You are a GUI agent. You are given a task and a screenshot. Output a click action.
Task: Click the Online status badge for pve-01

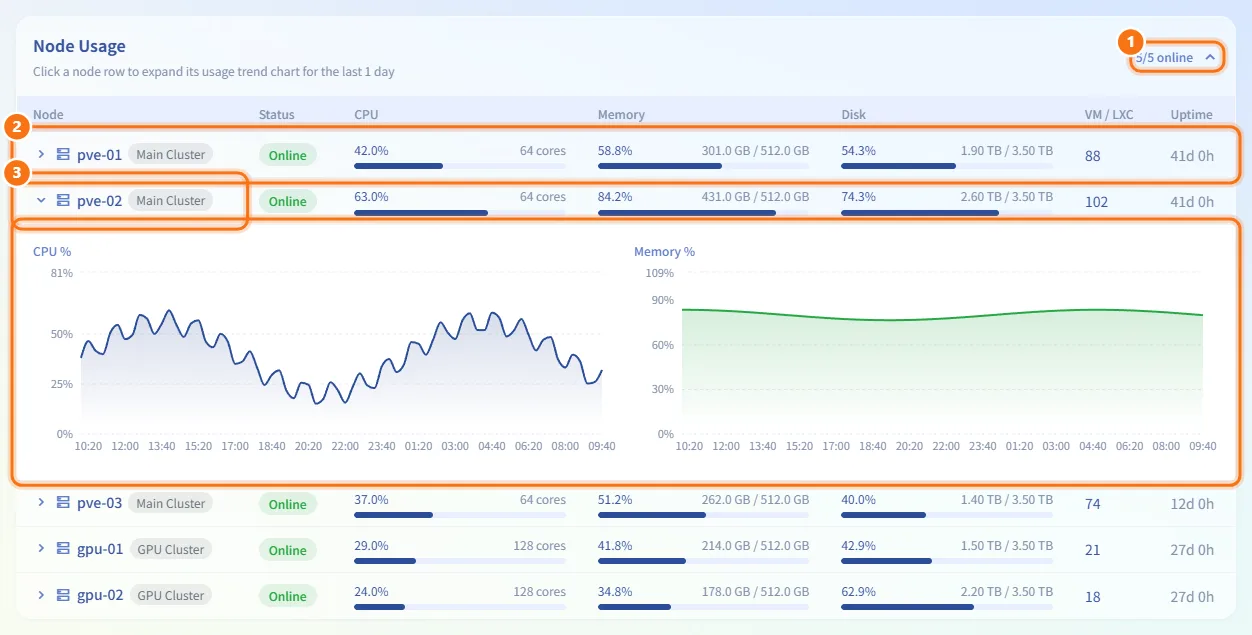tap(288, 155)
